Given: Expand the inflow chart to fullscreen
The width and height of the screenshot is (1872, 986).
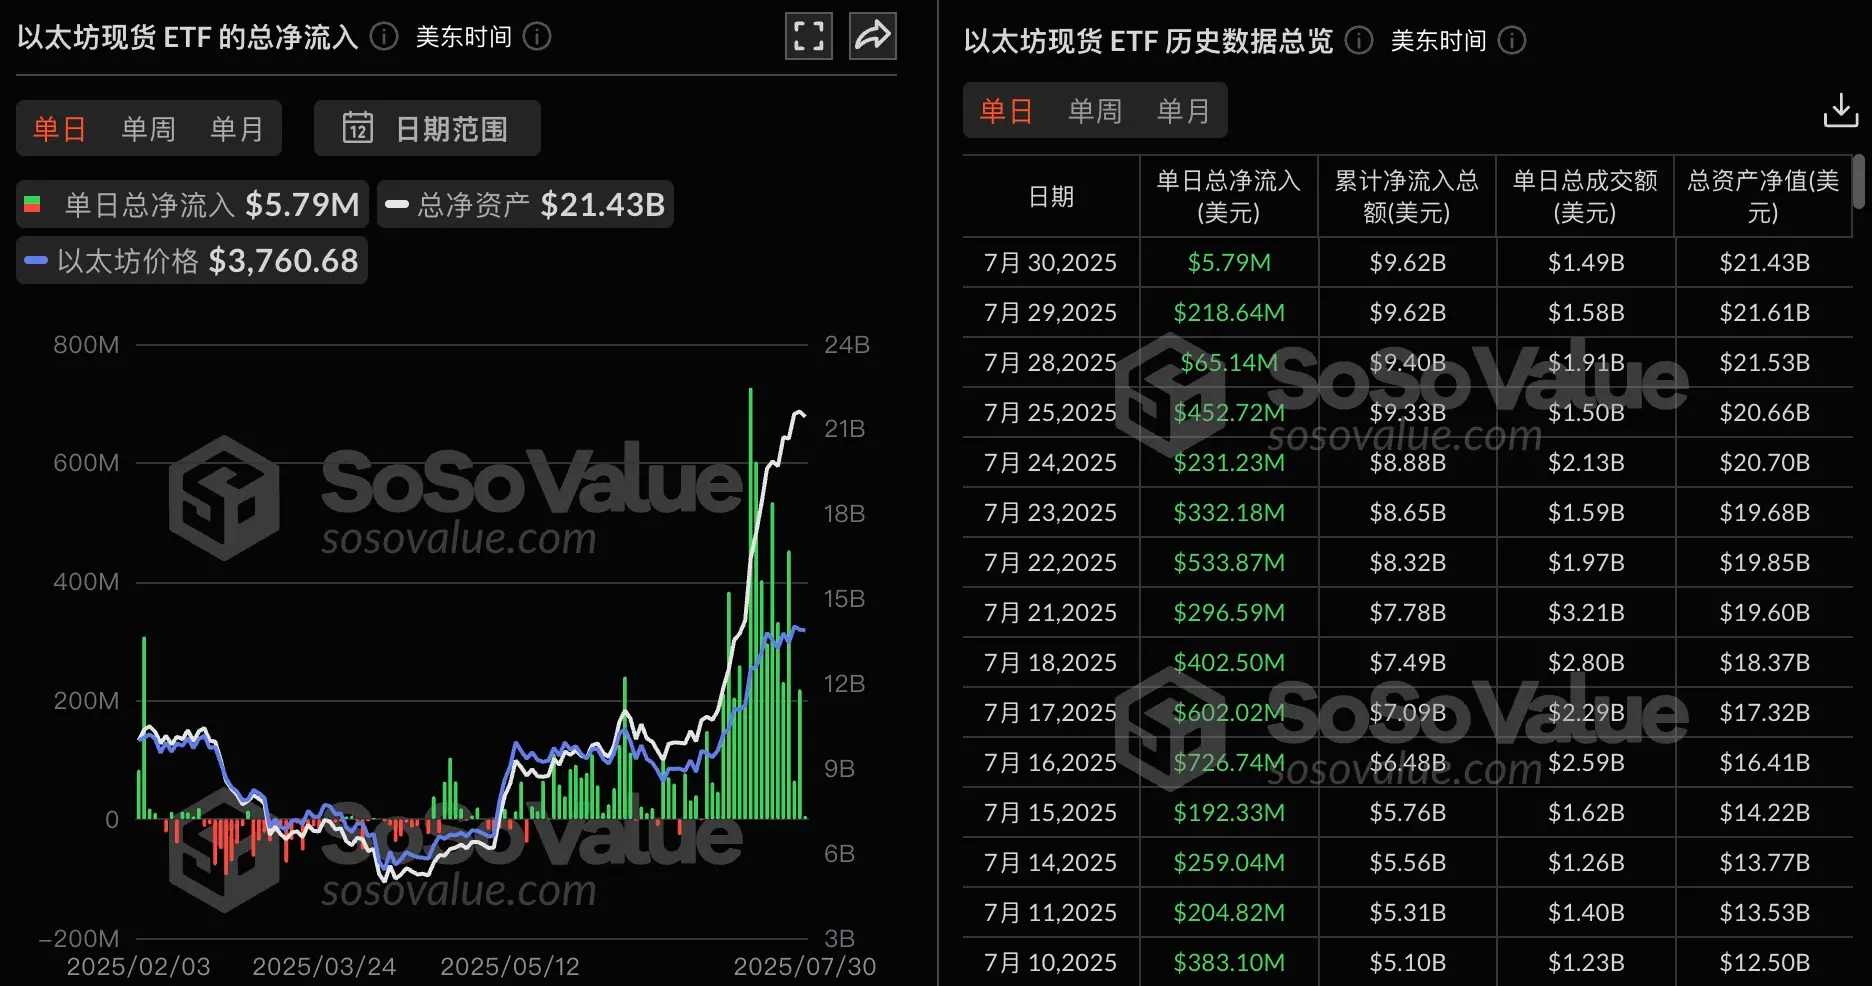Looking at the screenshot, I should (808, 35).
